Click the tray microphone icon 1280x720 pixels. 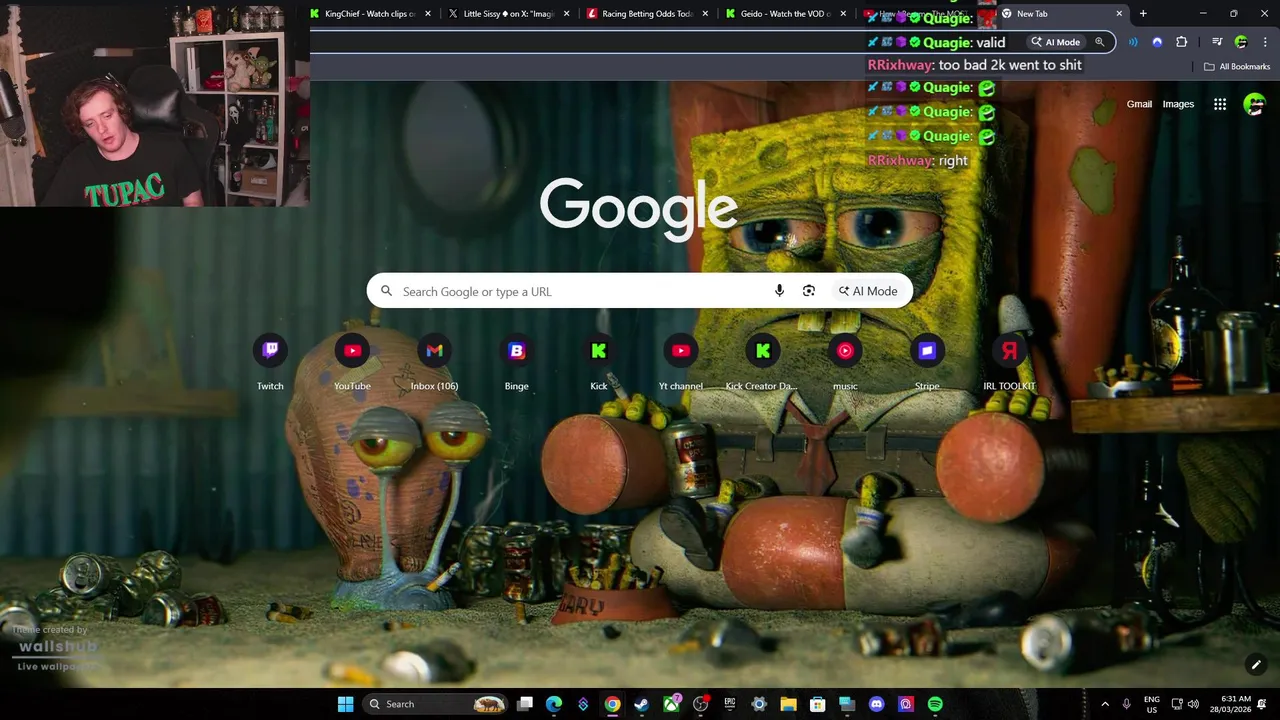point(1127,704)
